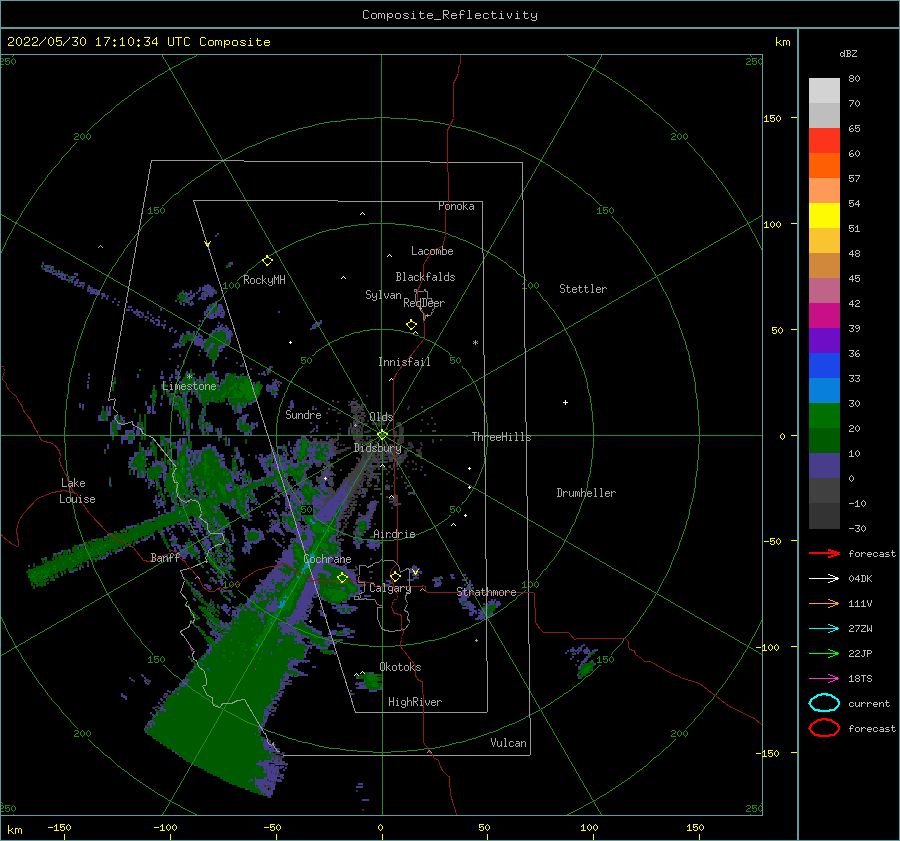The width and height of the screenshot is (900, 841).
Task: Click the white 04DK arrow legend icon
Action: pyautogui.click(x=824, y=579)
